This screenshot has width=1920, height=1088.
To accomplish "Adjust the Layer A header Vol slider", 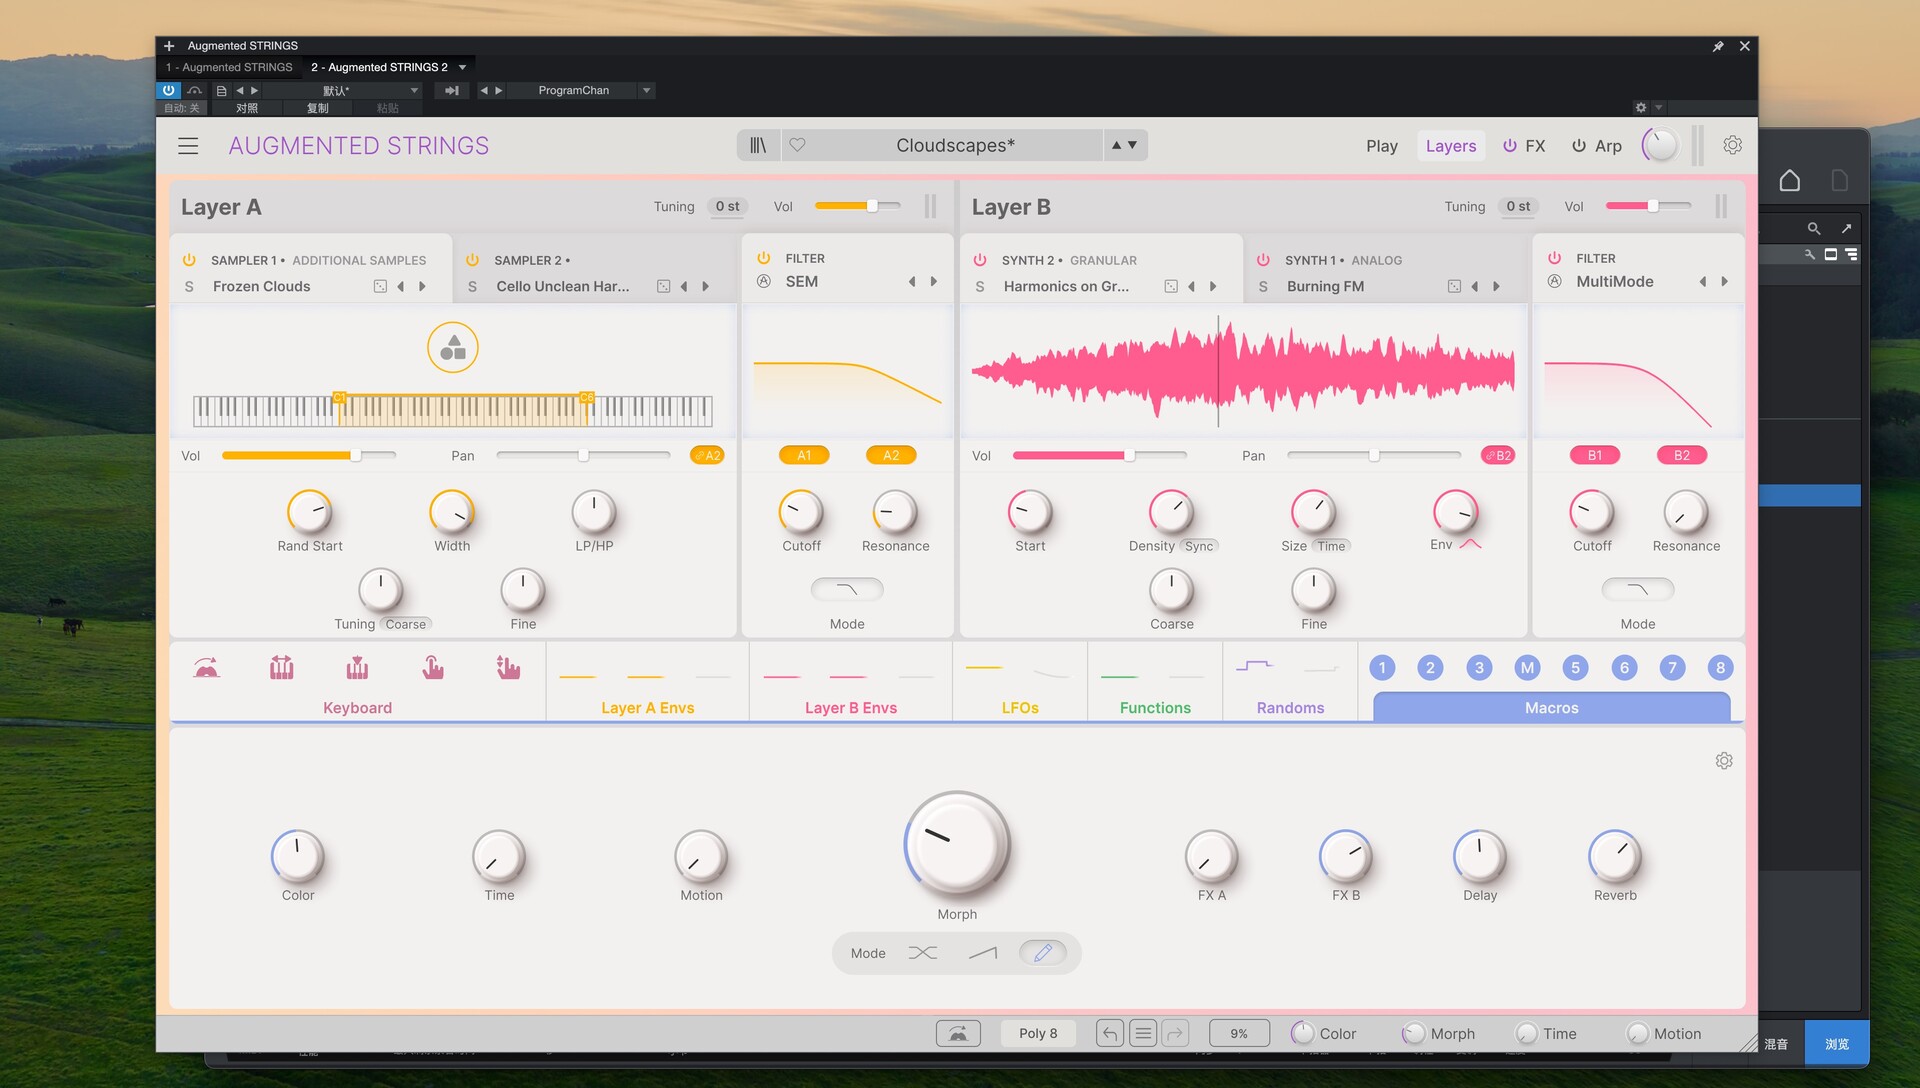I will pos(858,206).
